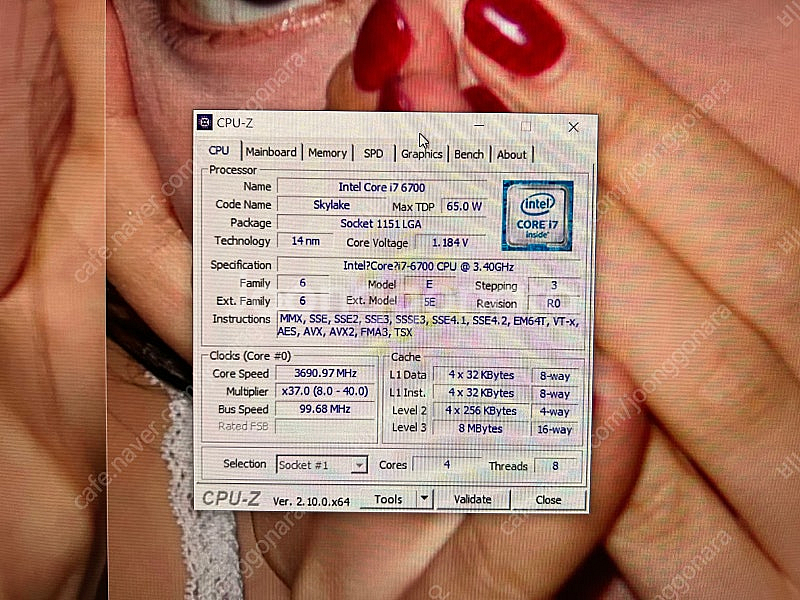
Task: Click the CPU-Z app icon in title bar
Action: [x=205, y=122]
